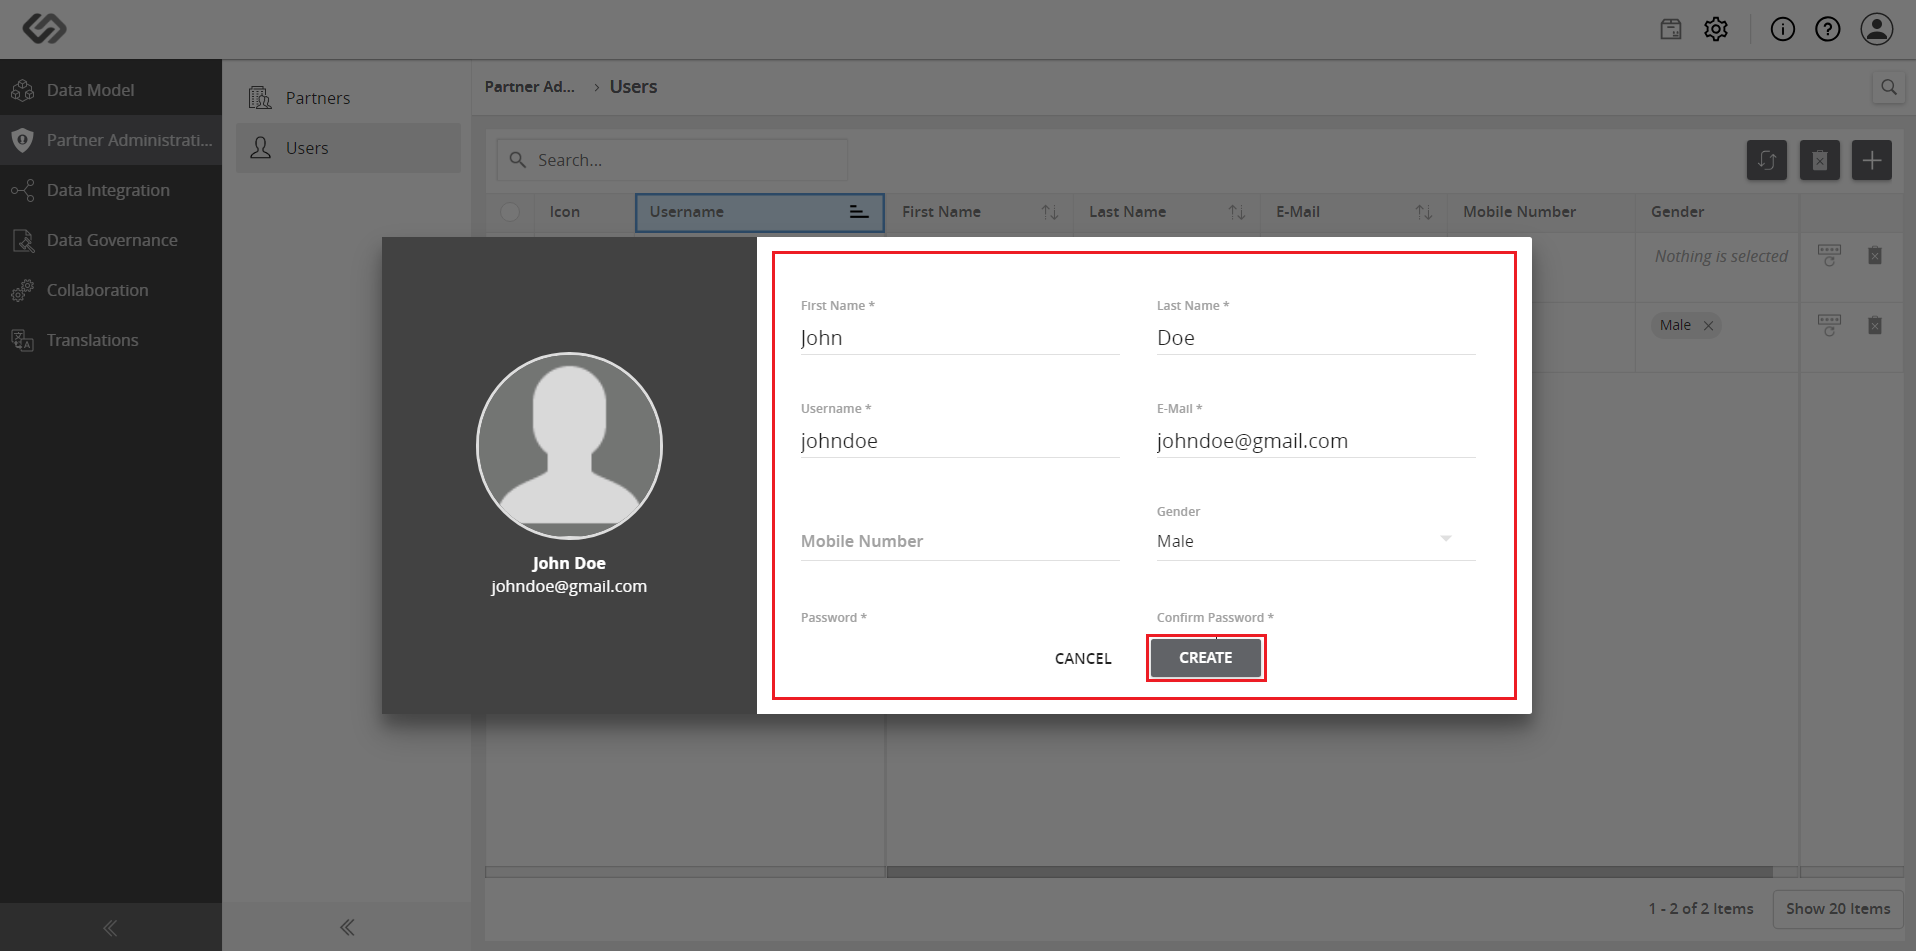This screenshot has width=1916, height=951.
Task: Delete icon in Nothing is selected row
Action: (x=1875, y=255)
